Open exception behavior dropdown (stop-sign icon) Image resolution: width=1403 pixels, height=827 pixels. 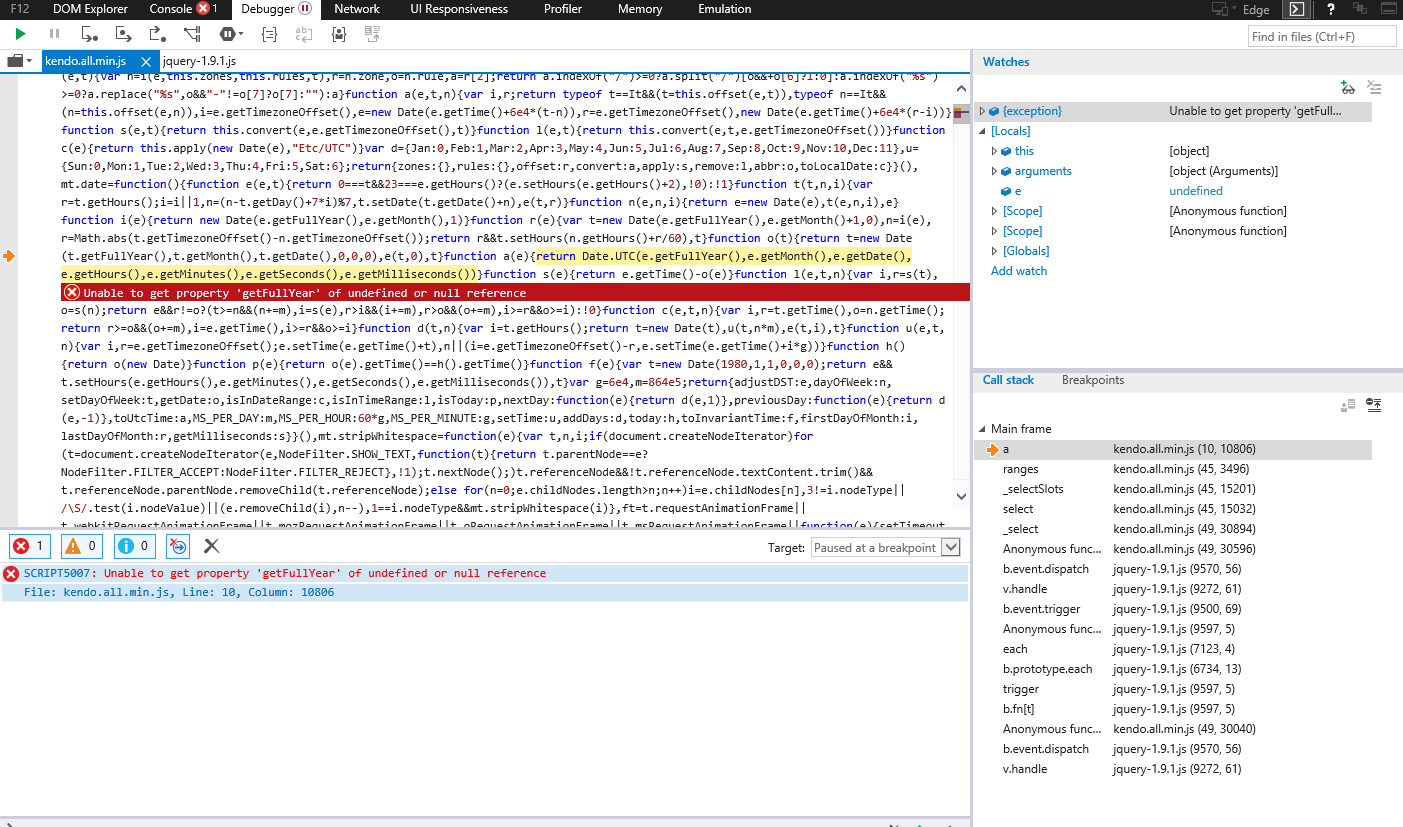(x=231, y=34)
